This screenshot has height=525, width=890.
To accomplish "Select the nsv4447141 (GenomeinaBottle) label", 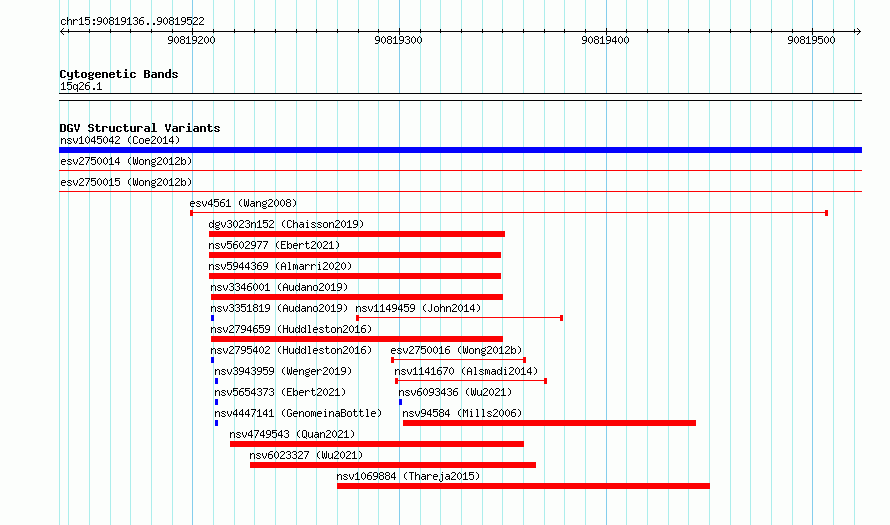I will [298, 413].
